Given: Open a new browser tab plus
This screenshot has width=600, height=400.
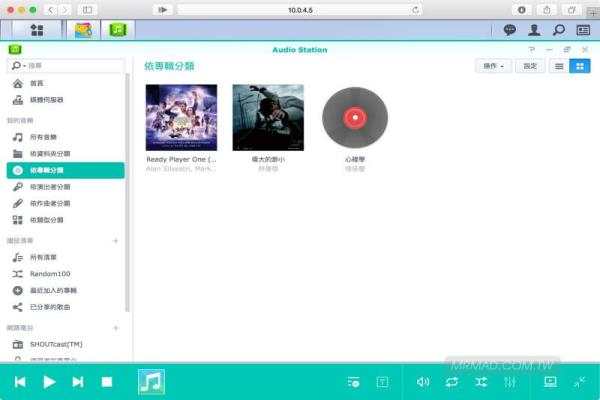Looking at the screenshot, I should 593,13.
